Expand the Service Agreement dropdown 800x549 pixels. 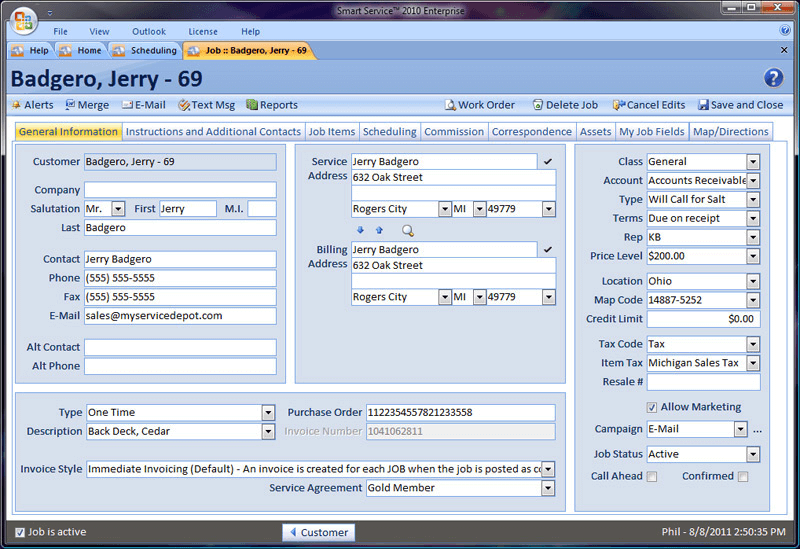pyautogui.click(x=548, y=488)
